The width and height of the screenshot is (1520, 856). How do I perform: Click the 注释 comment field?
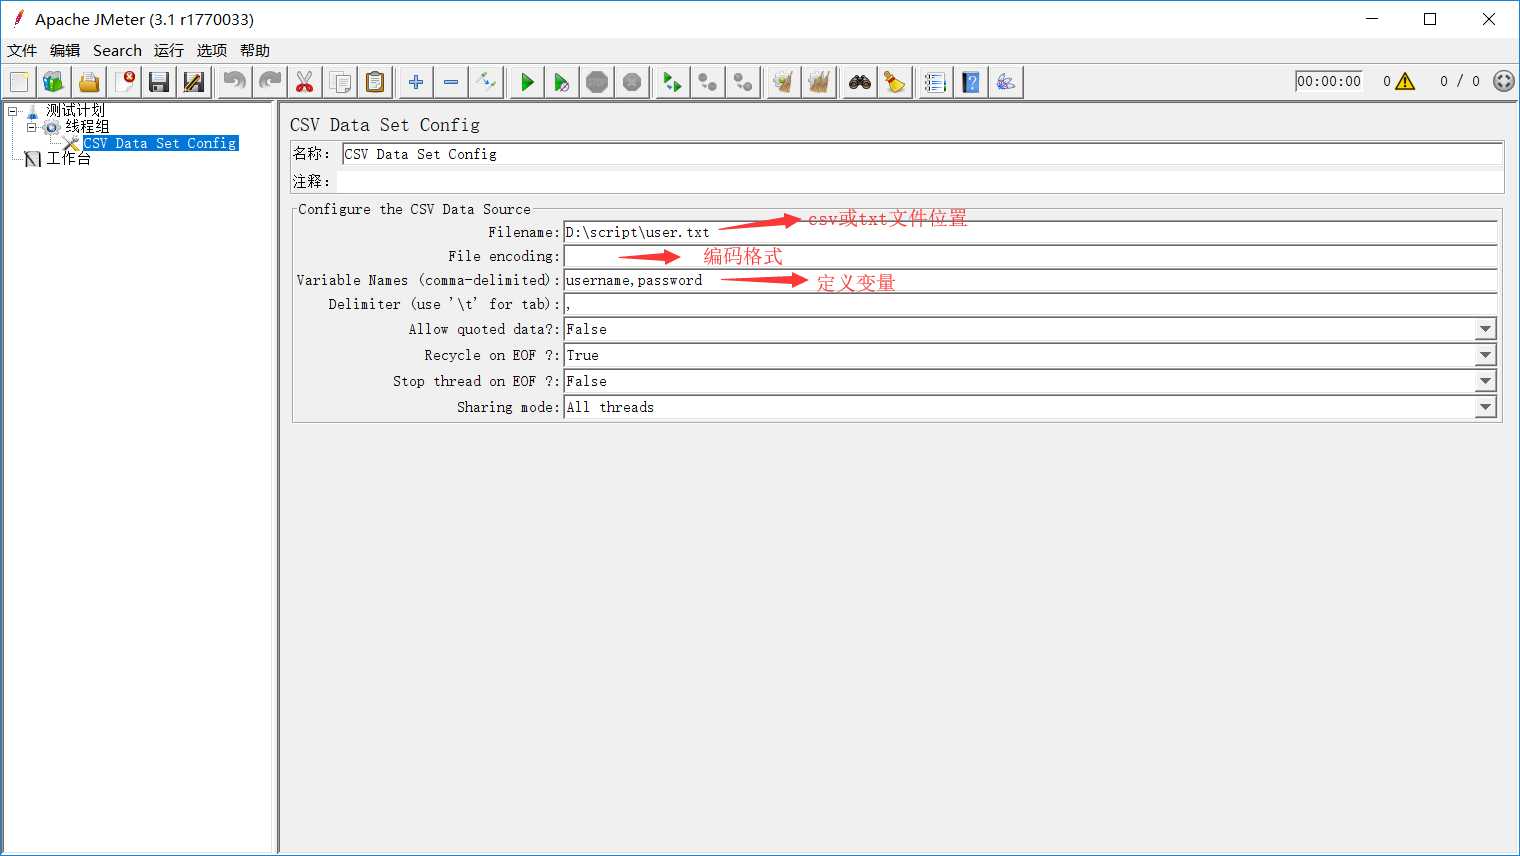920,181
